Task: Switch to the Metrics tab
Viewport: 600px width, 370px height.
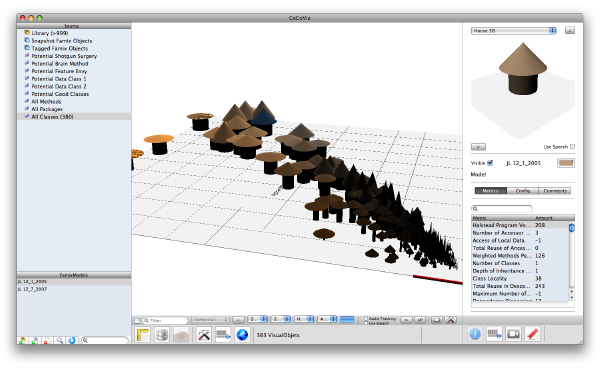Action: (x=491, y=191)
